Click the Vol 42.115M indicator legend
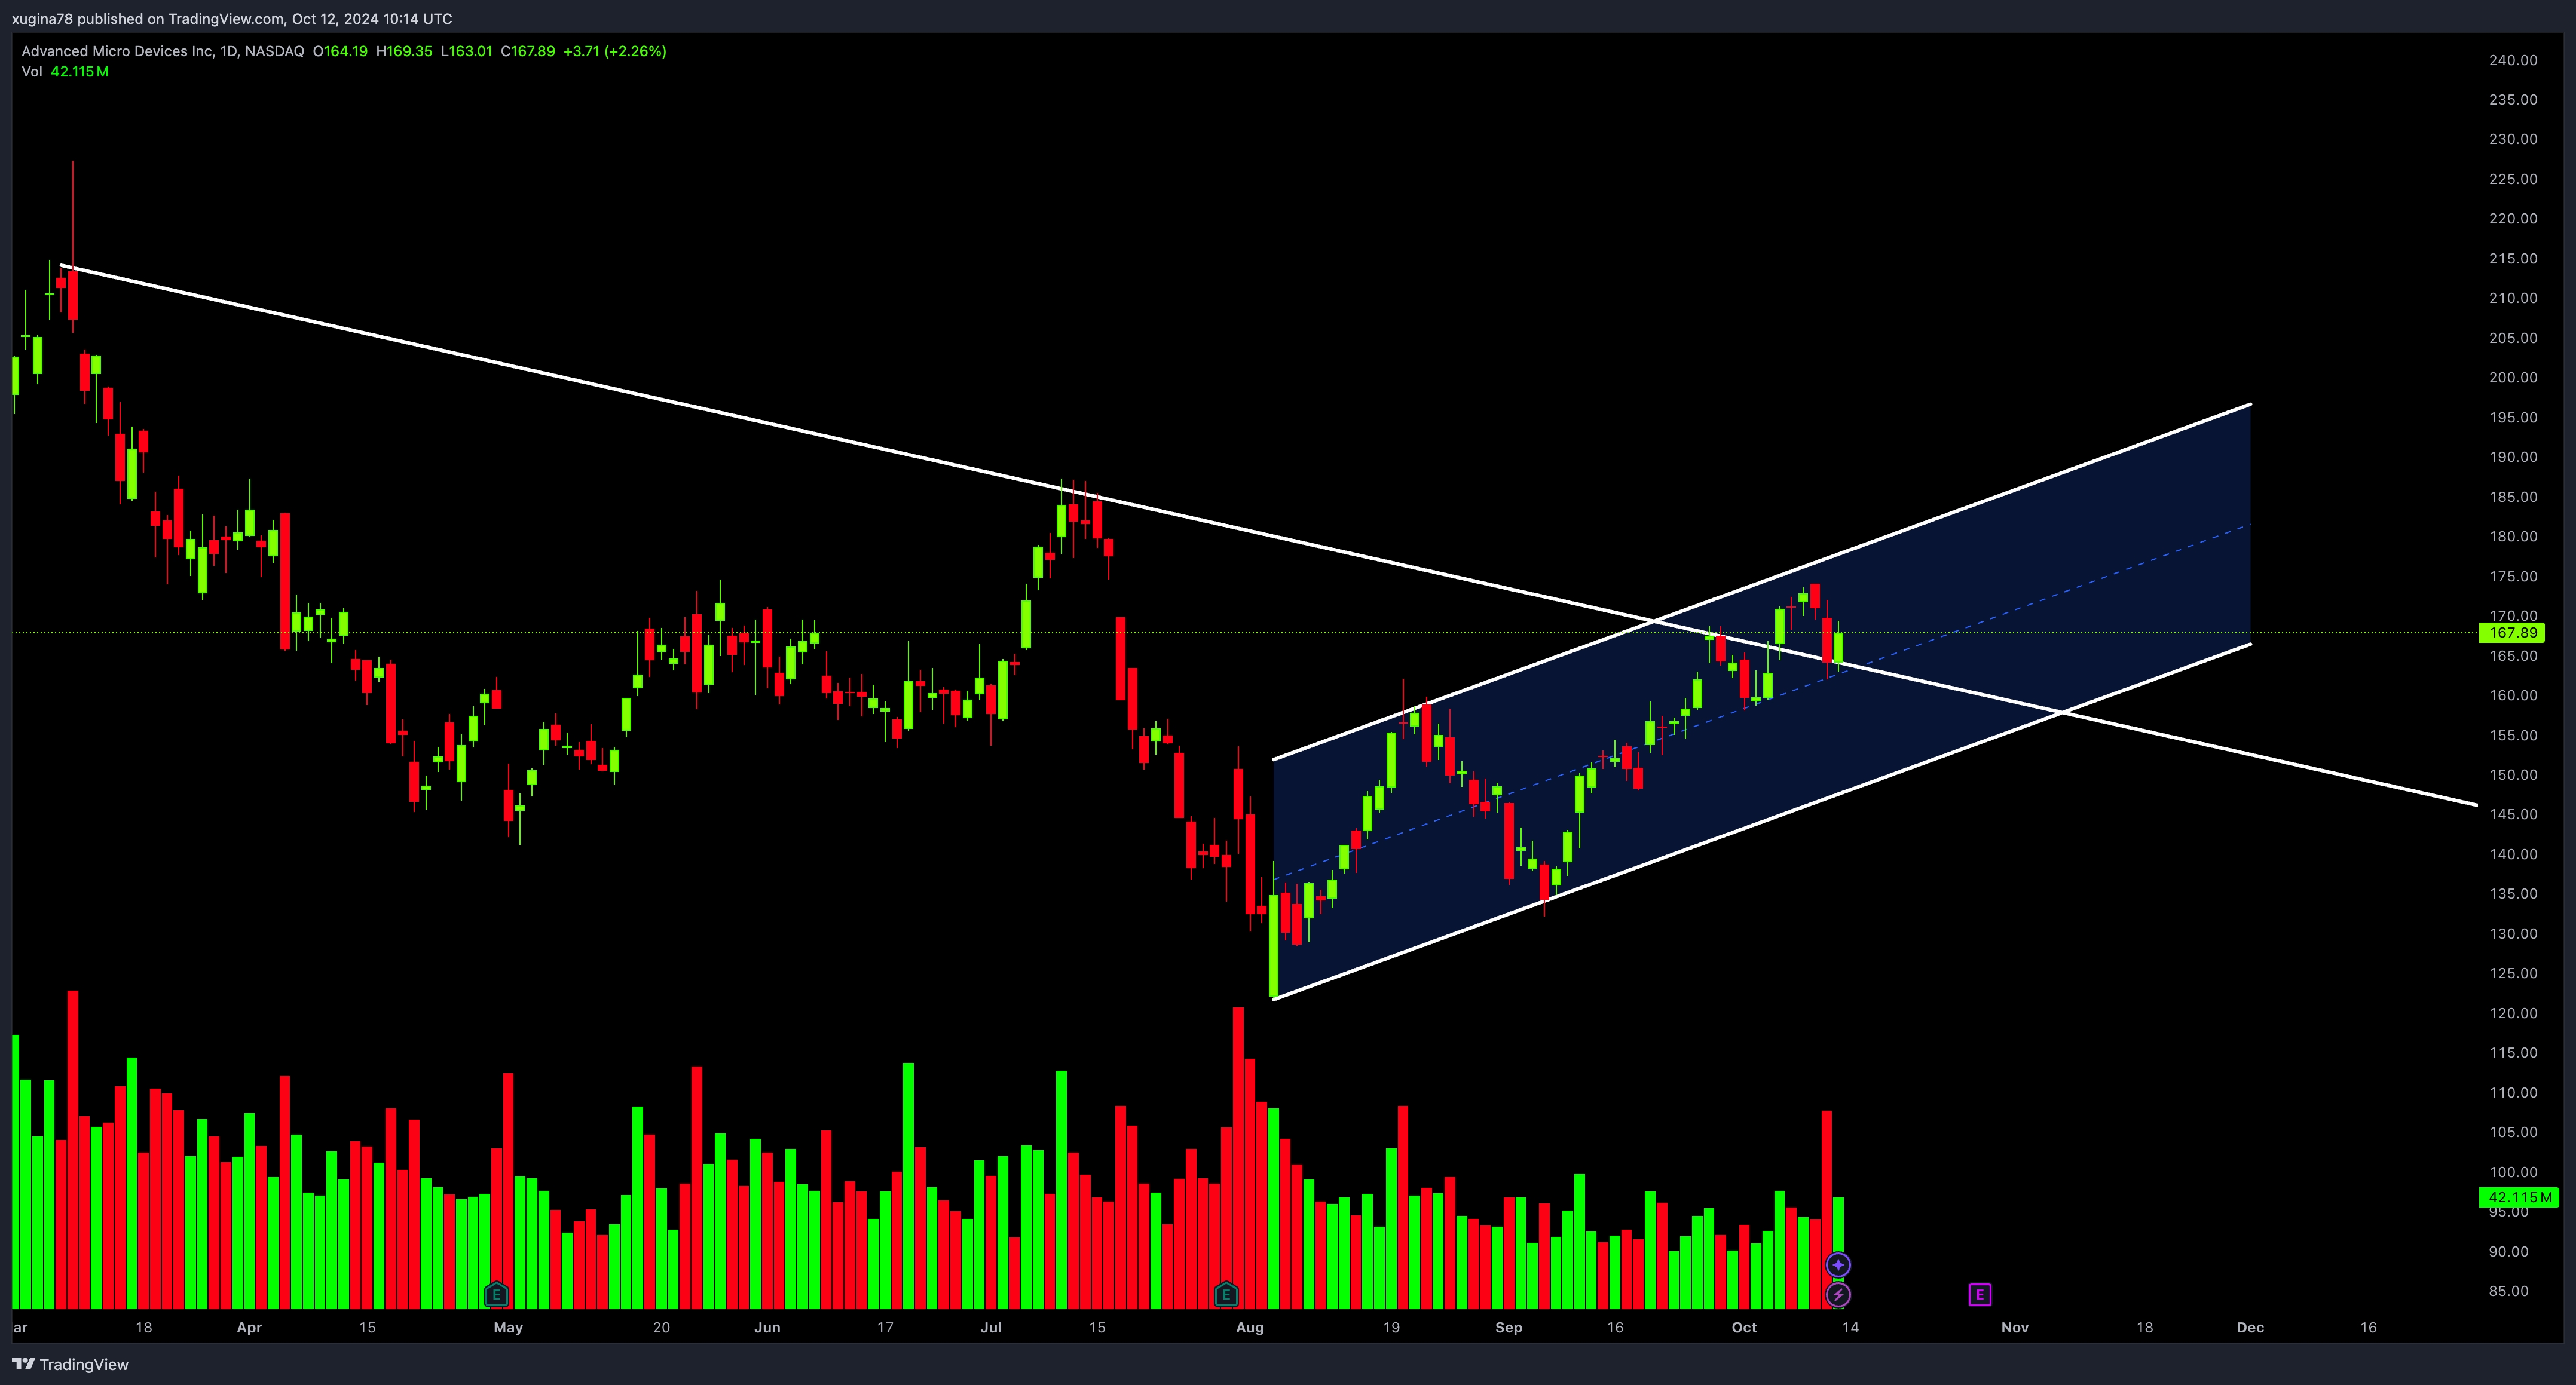The height and width of the screenshot is (1385, 2576). click(65, 72)
